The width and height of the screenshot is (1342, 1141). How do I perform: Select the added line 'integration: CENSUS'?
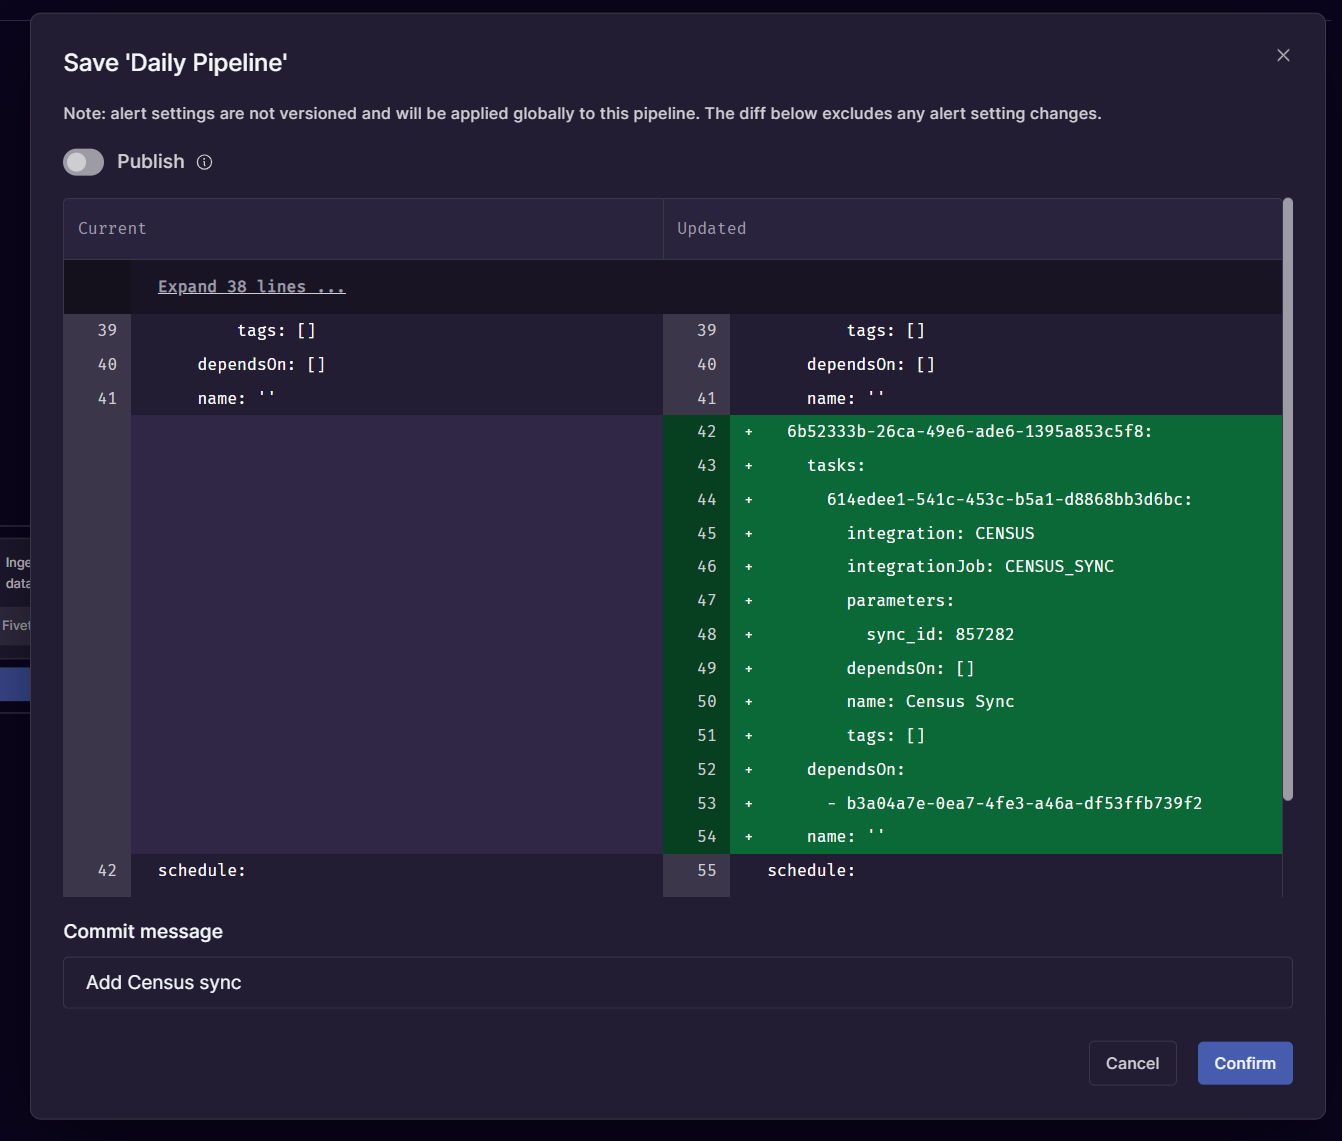click(940, 533)
